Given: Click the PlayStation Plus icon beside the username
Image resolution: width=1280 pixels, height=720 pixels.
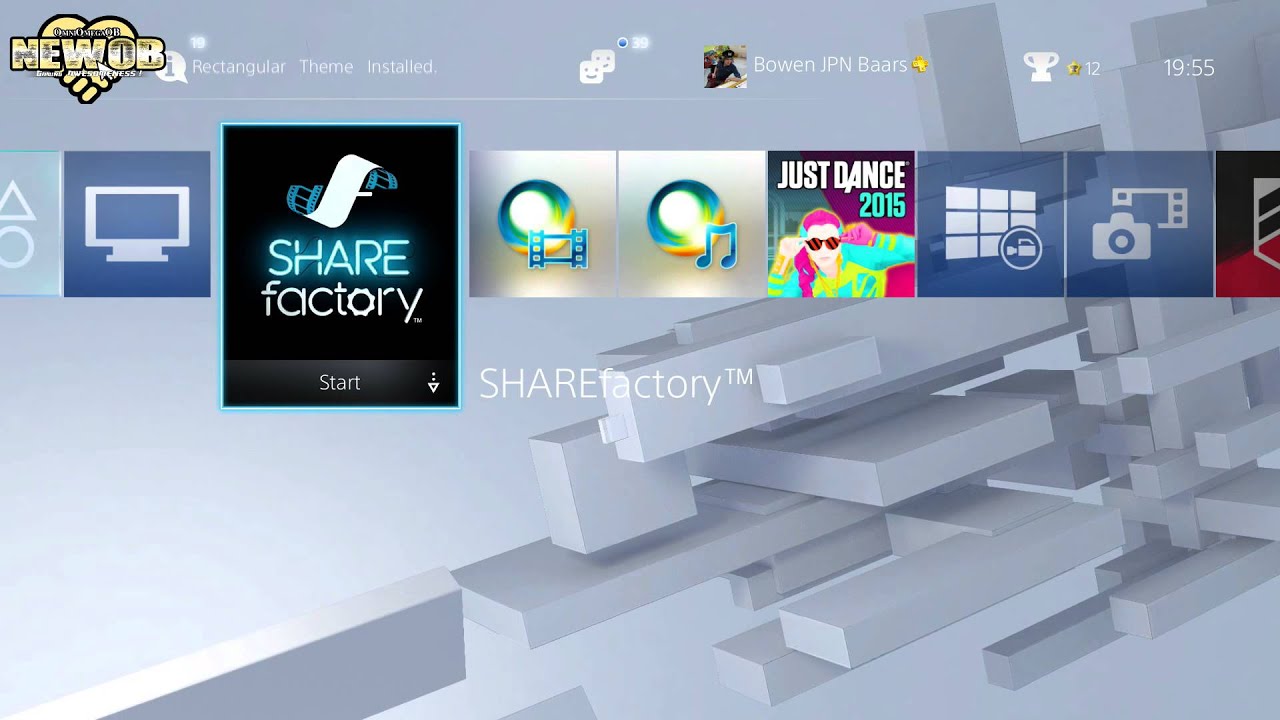Looking at the screenshot, I should 920,65.
